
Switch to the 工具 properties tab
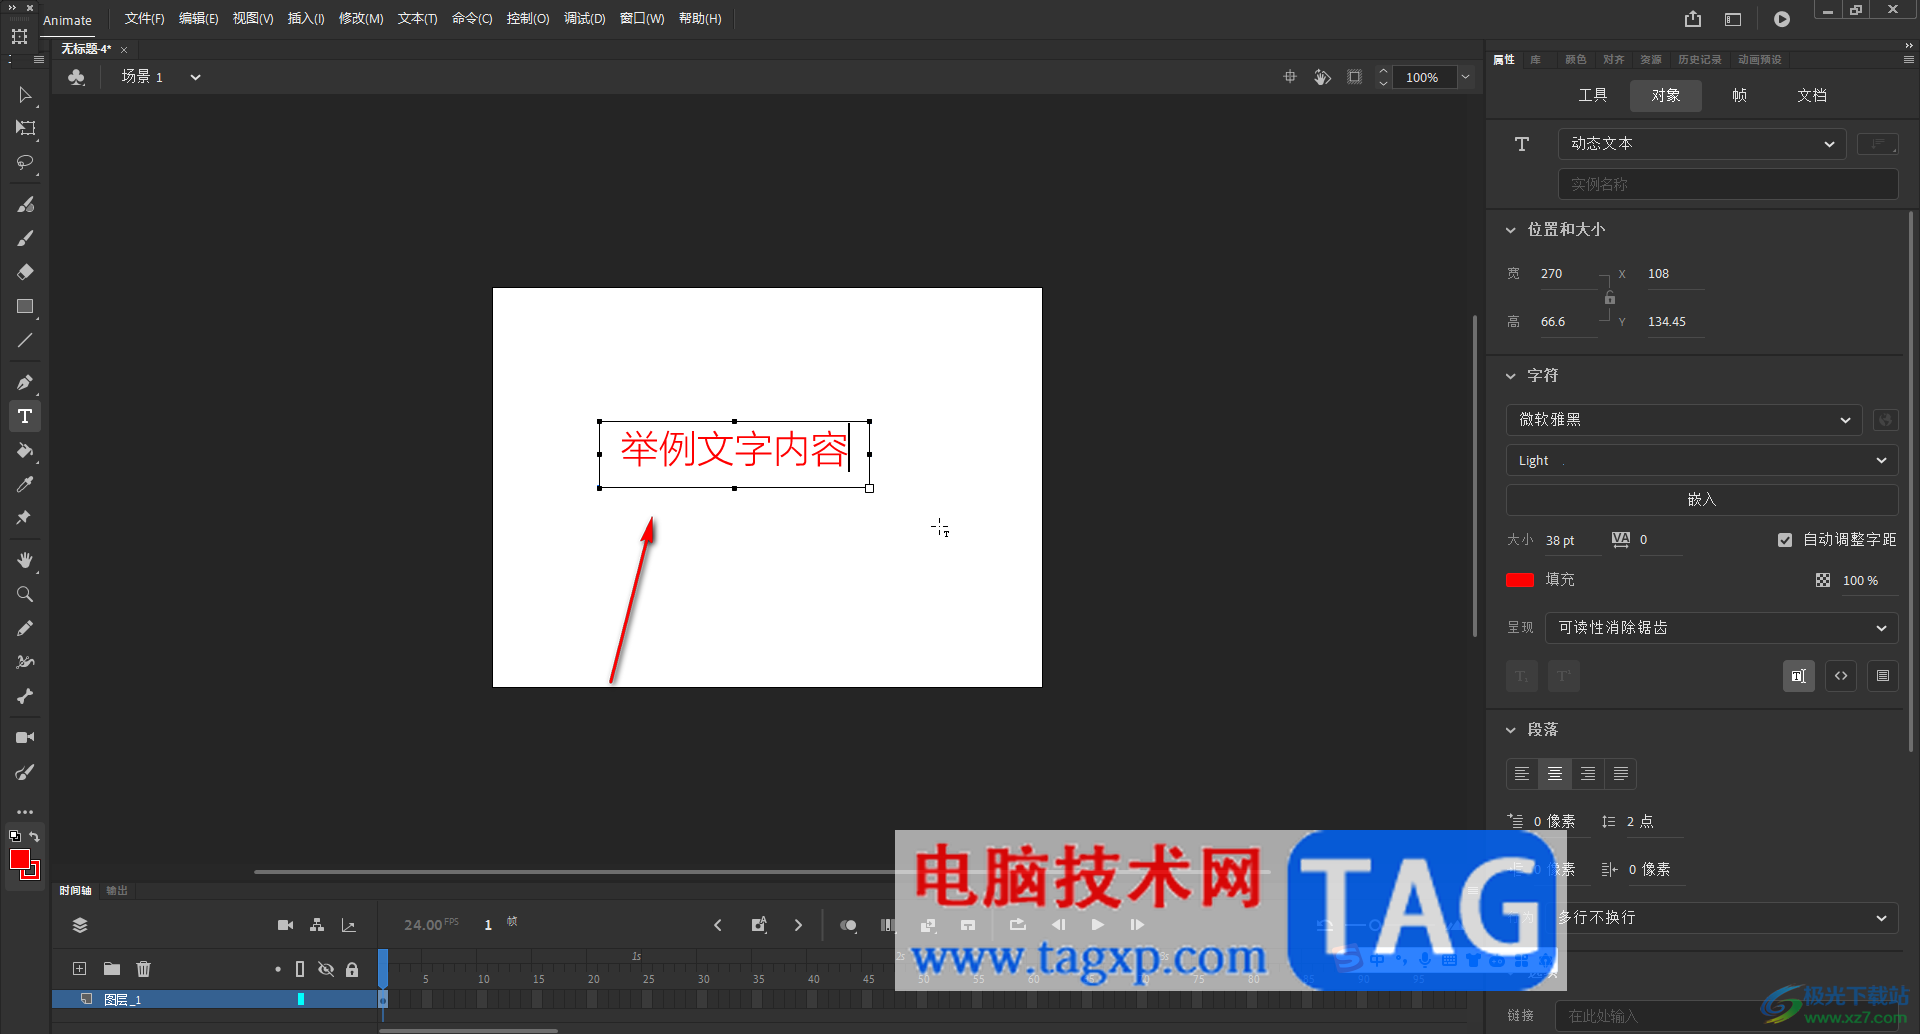(1593, 95)
